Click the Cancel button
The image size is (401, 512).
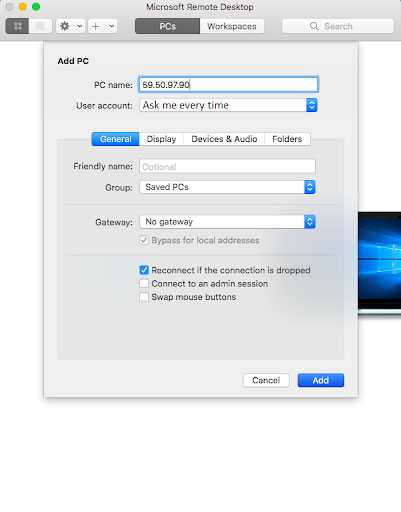click(266, 380)
